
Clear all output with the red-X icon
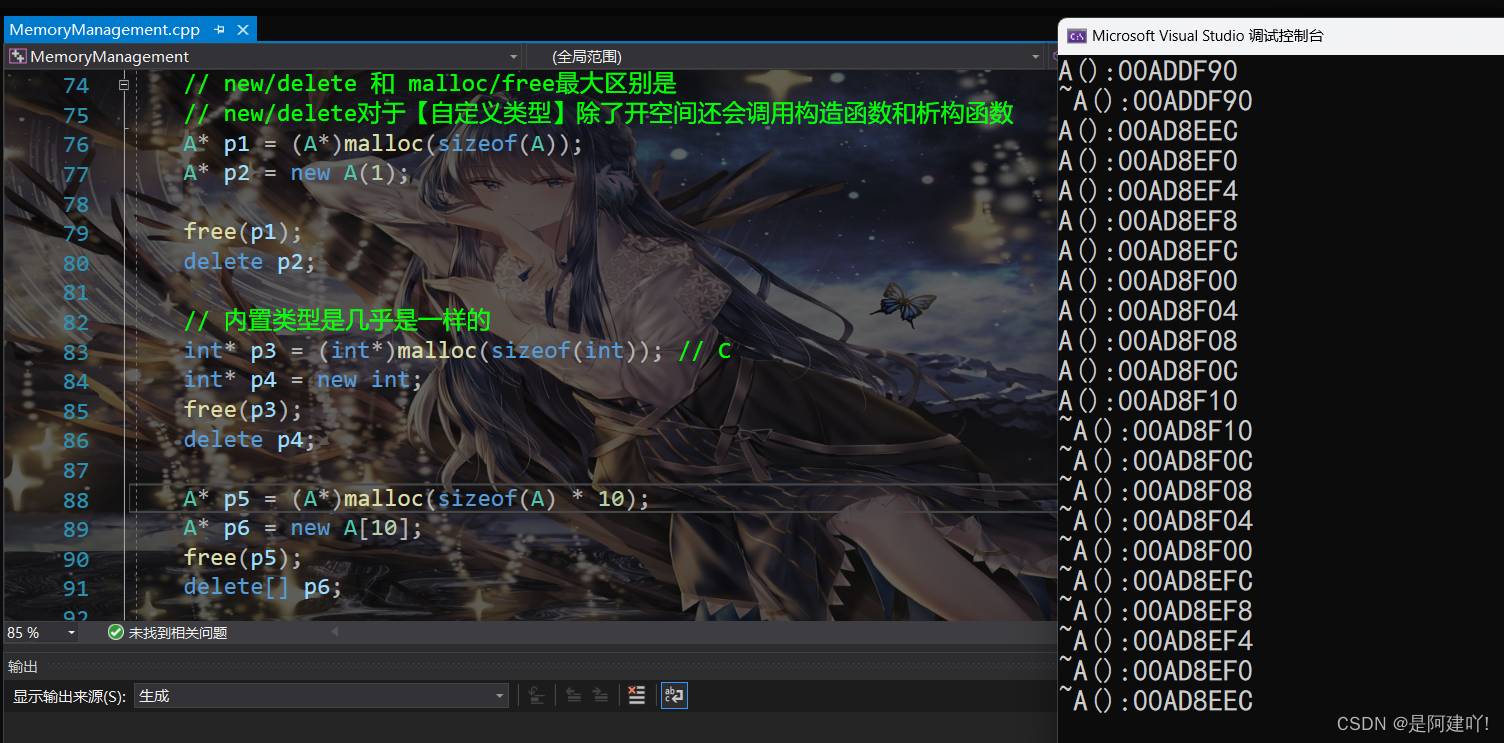point(636,696)
